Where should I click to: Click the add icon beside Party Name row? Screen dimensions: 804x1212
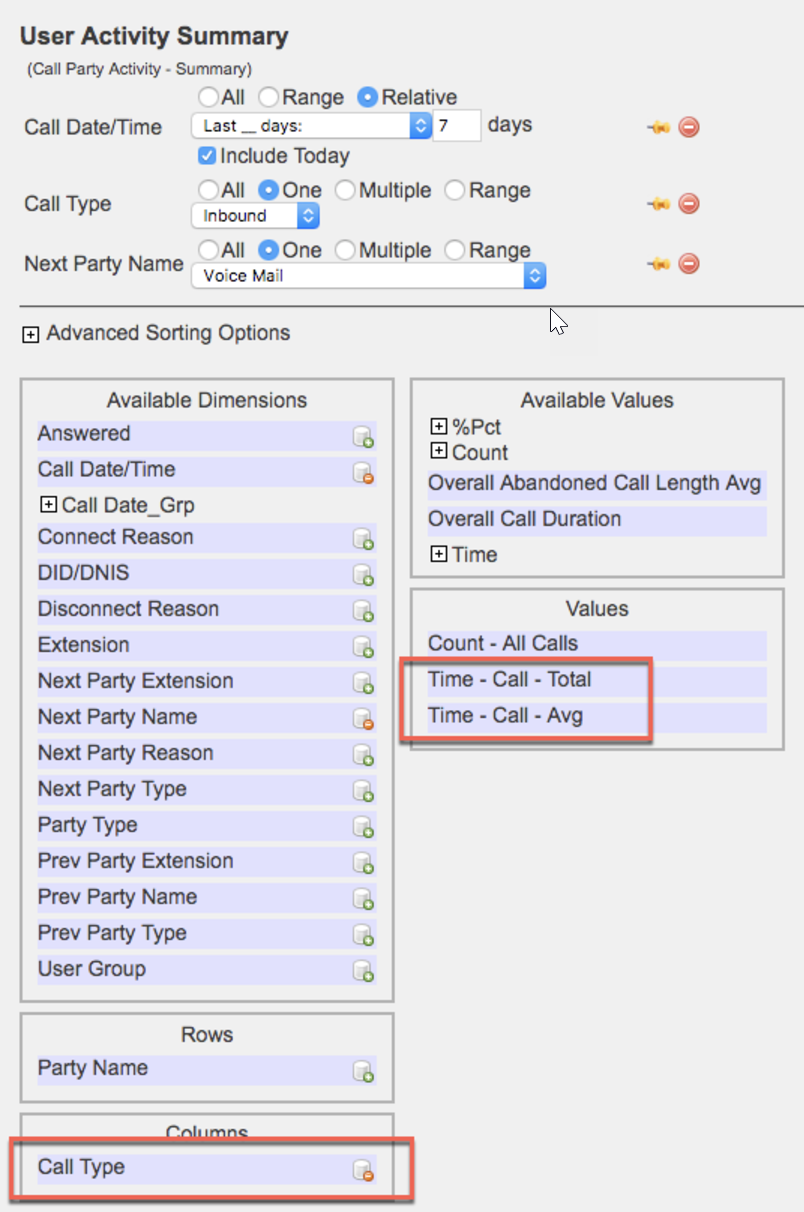click(363, 1071)
